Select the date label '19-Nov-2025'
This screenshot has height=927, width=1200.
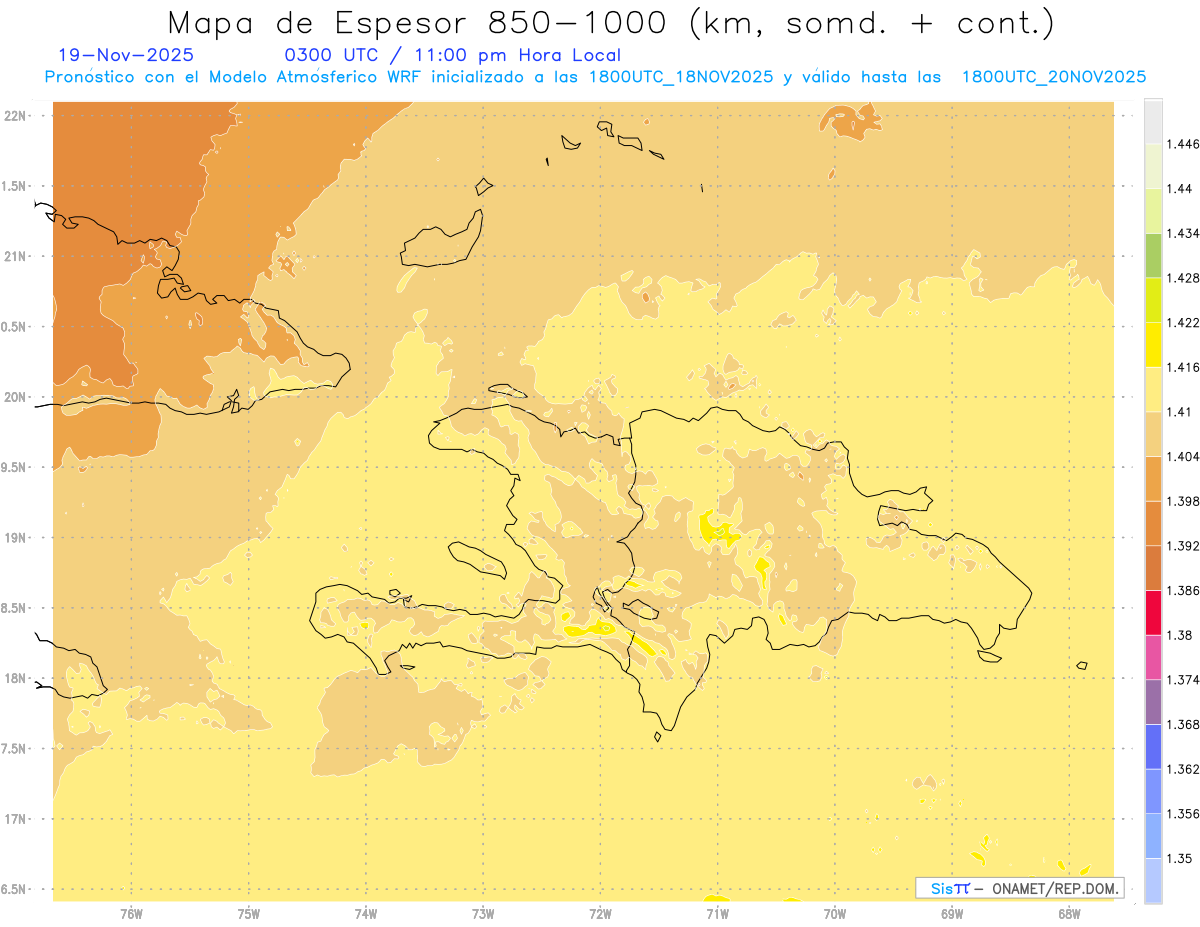pyautogui.click(x=126, y=55)
